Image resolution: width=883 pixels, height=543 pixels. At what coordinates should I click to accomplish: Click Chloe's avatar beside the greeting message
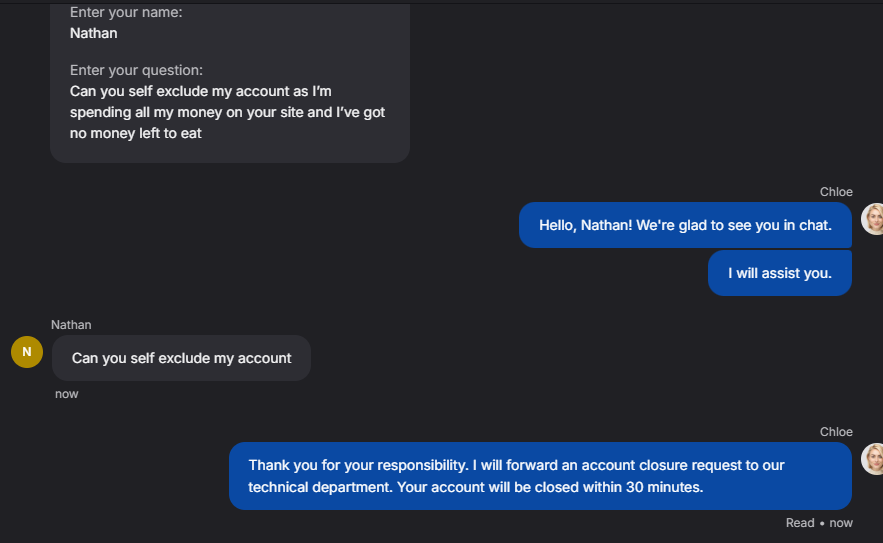click(874, 219)
